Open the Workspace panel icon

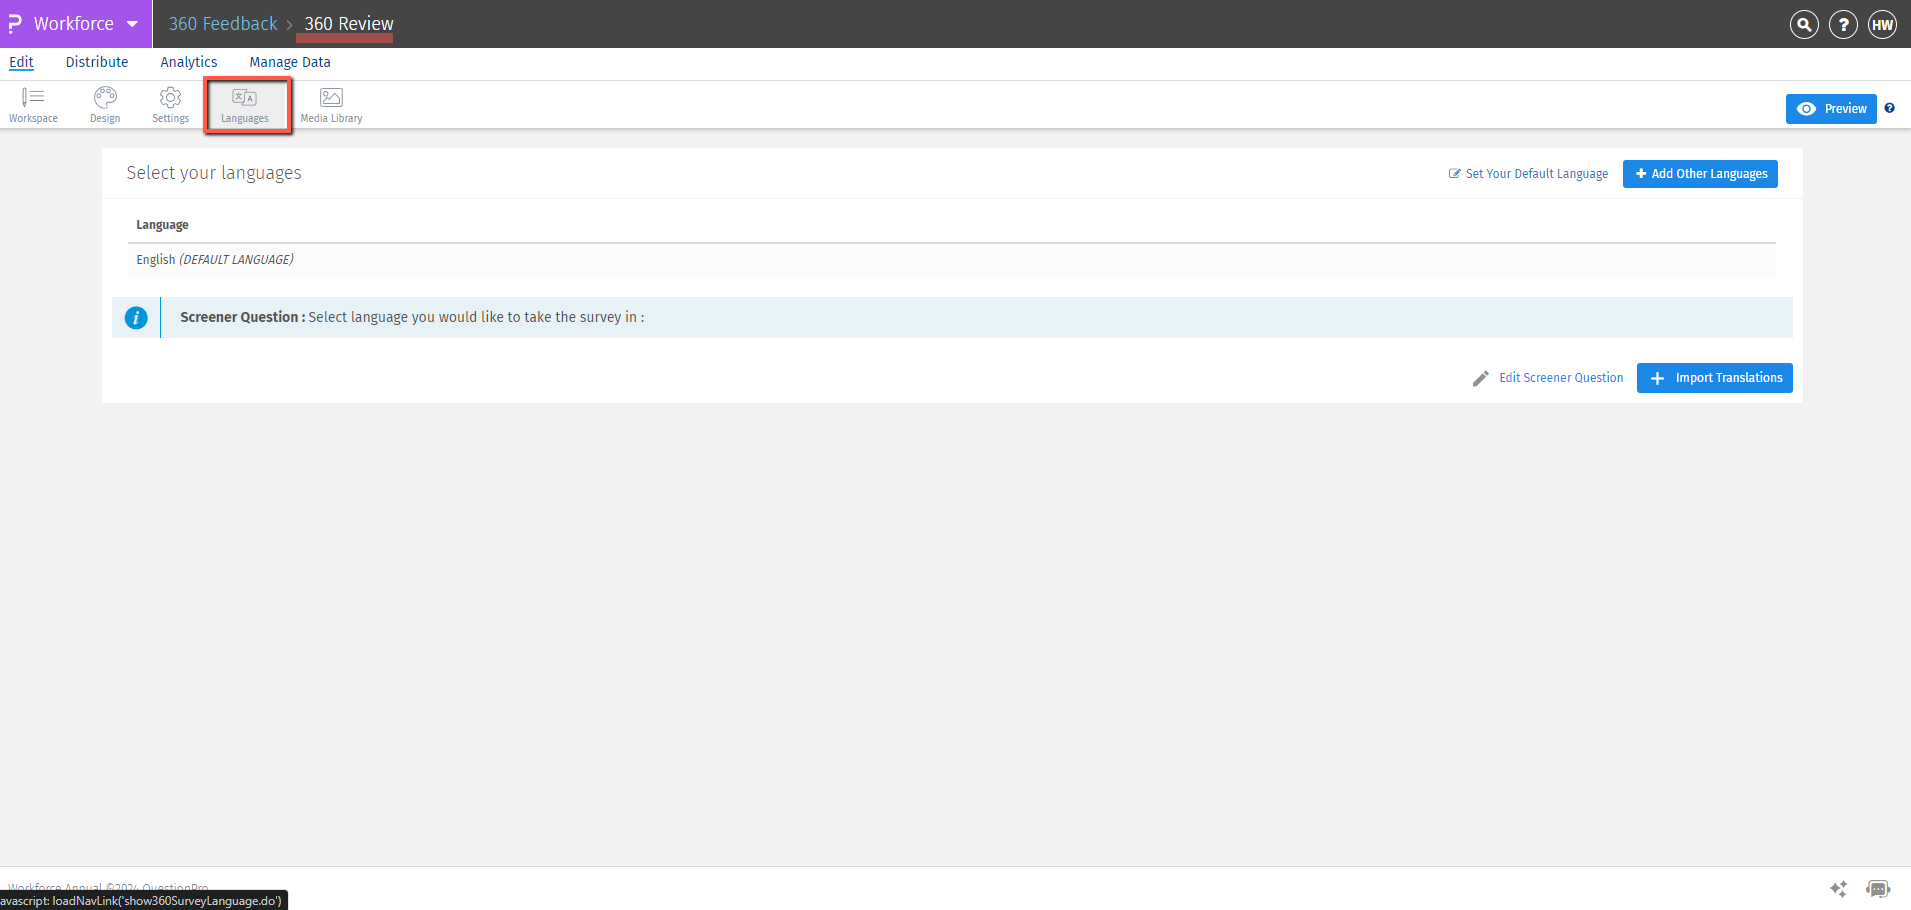click(x=33, y=97)
